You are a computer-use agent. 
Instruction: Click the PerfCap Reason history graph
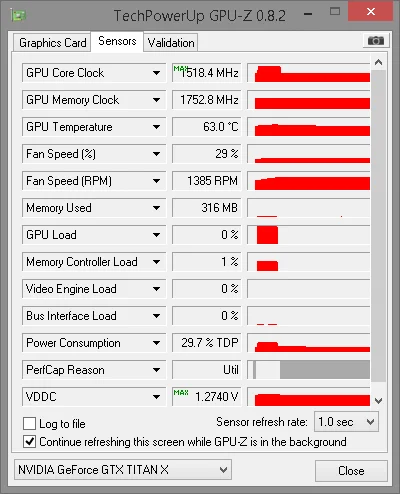click(x=309, y=370)
